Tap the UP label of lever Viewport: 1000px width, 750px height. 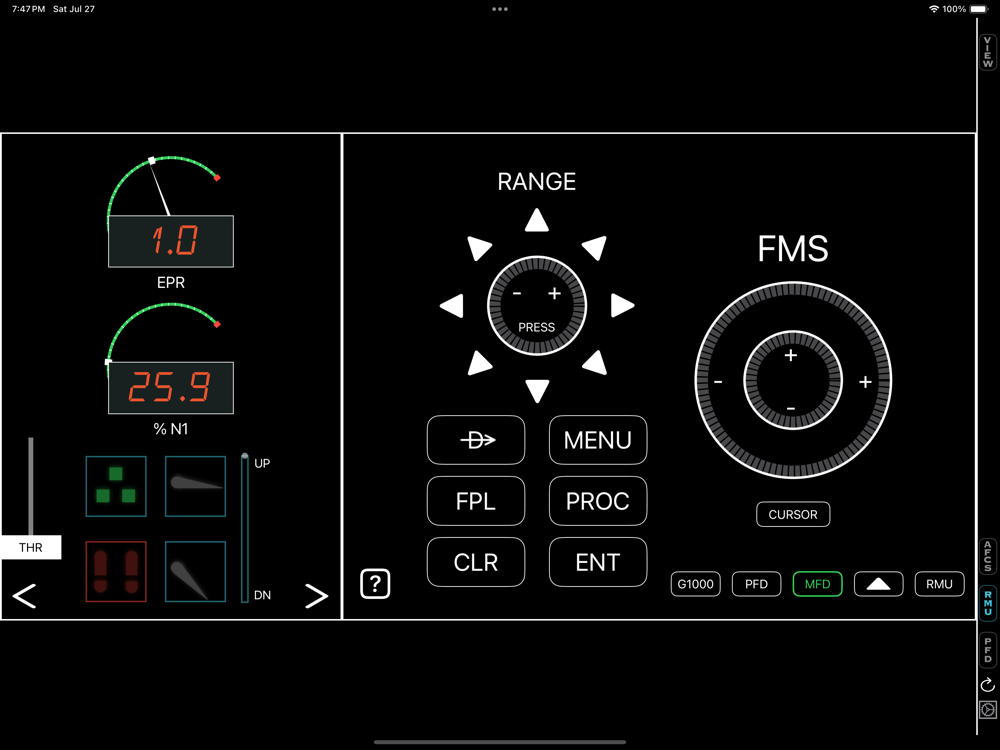[x=262, y=464]
